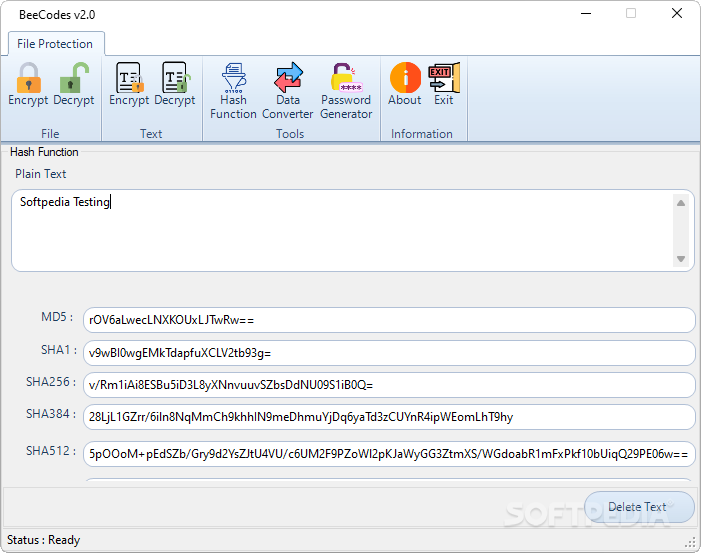This screenshot has width=701, height=553.
Task: Click the 'SHA256 :' label
Action: pos(51,382)
